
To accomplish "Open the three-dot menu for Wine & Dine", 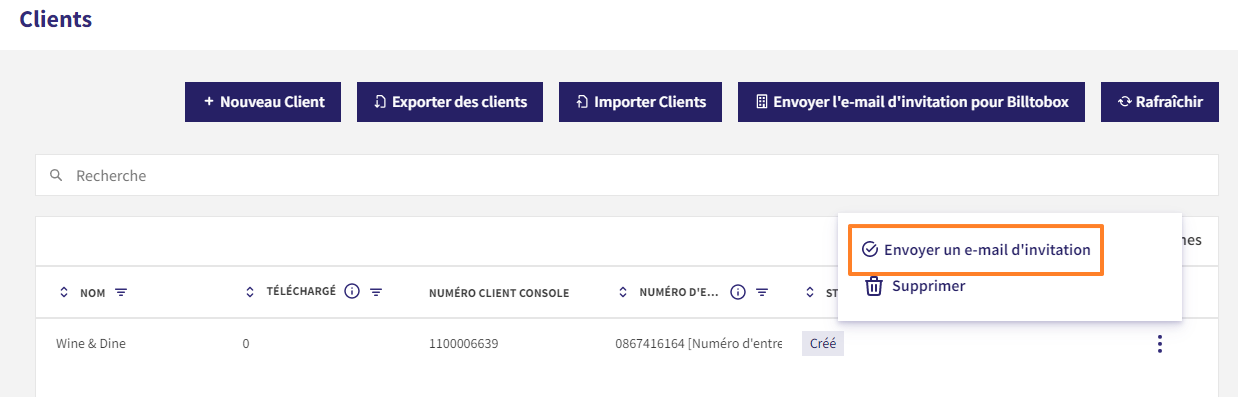I will (x=1160, y=344).
